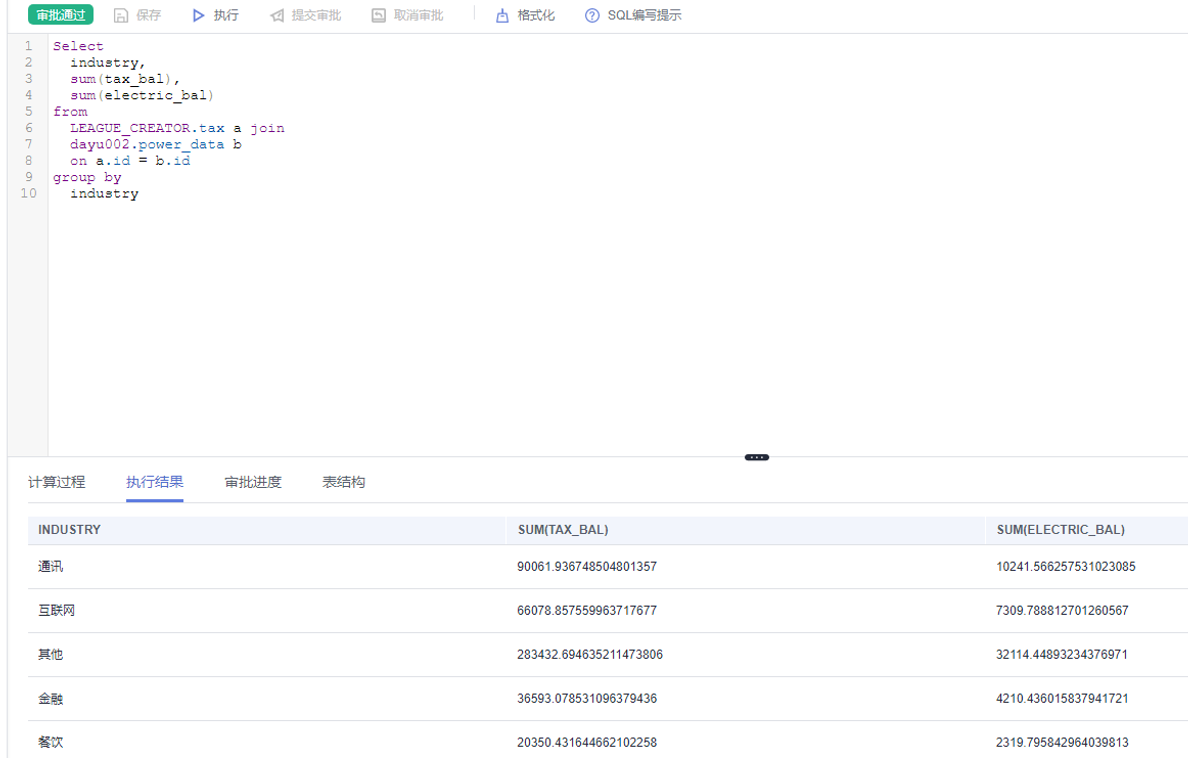This screenshot has width=1188, height=758.
Task: Select the 互联网 industry cell
Action: pos(57,610)
